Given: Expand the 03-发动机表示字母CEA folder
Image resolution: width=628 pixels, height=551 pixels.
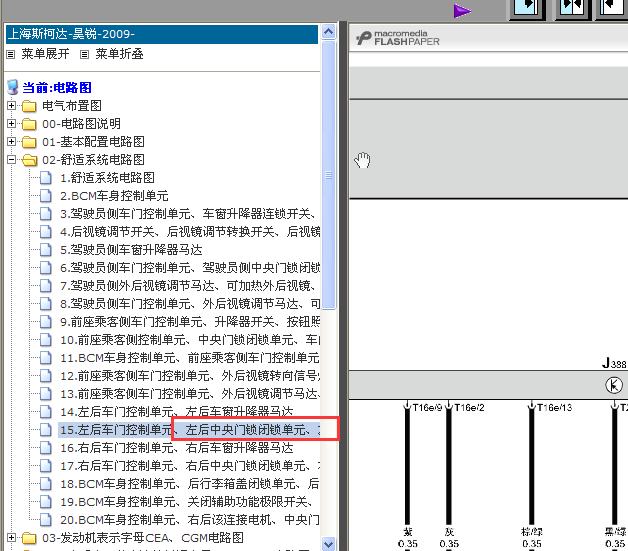Looking at the screenshot, I should 12,538.
